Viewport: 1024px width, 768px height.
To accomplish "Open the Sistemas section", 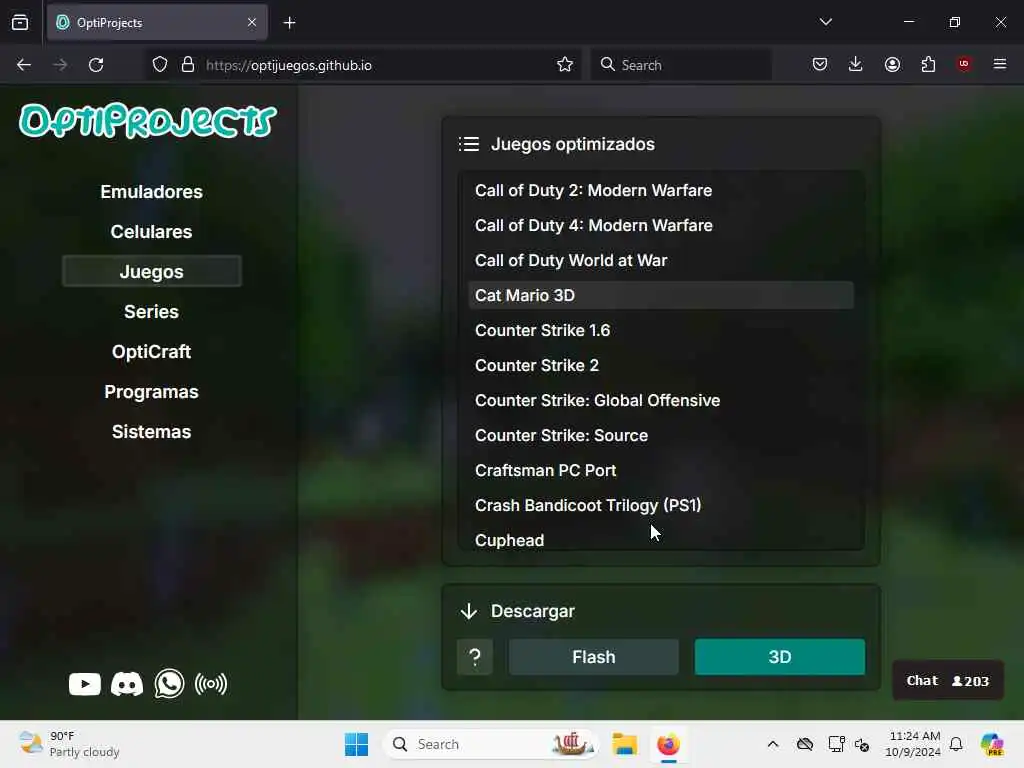I will [152, 432].
